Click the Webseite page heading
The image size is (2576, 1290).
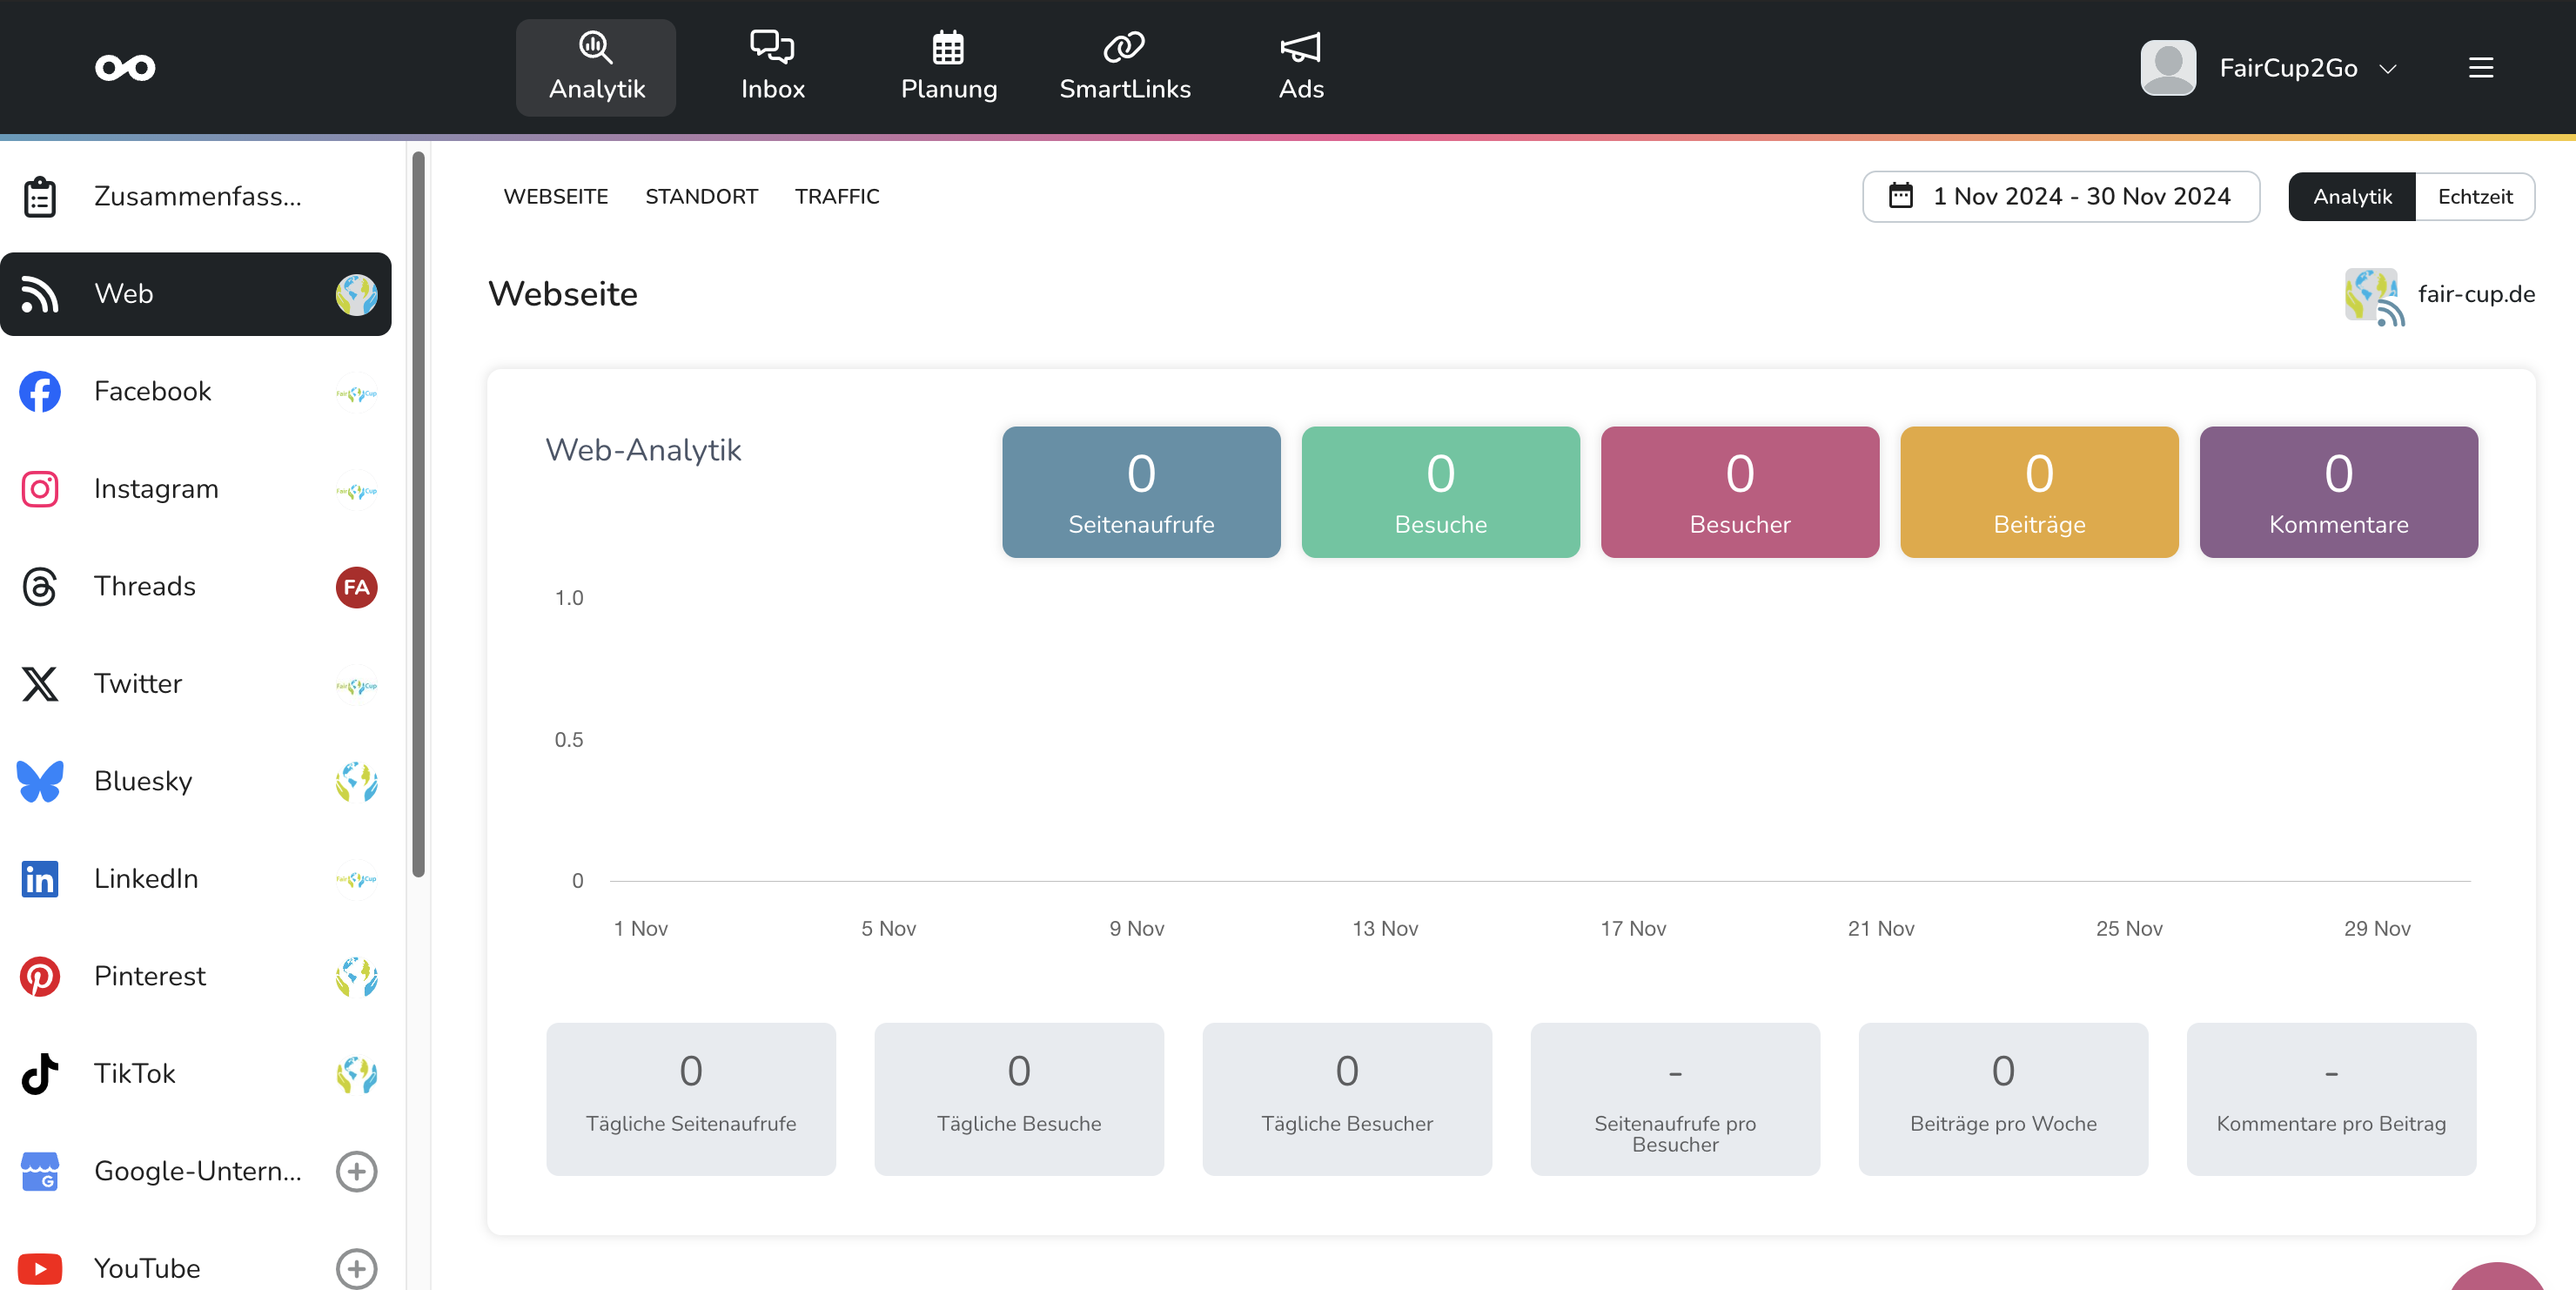tap(563, 294)
